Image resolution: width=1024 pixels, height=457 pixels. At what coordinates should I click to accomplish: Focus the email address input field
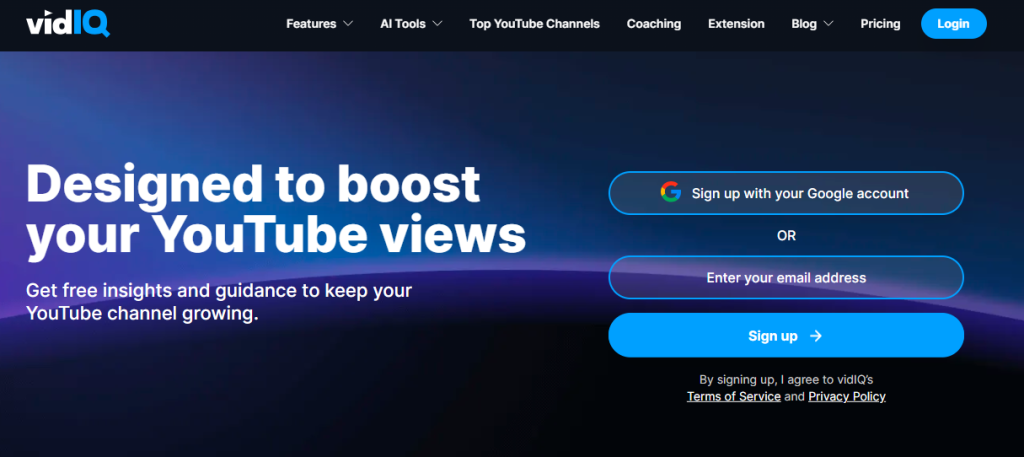pos(786,277)
